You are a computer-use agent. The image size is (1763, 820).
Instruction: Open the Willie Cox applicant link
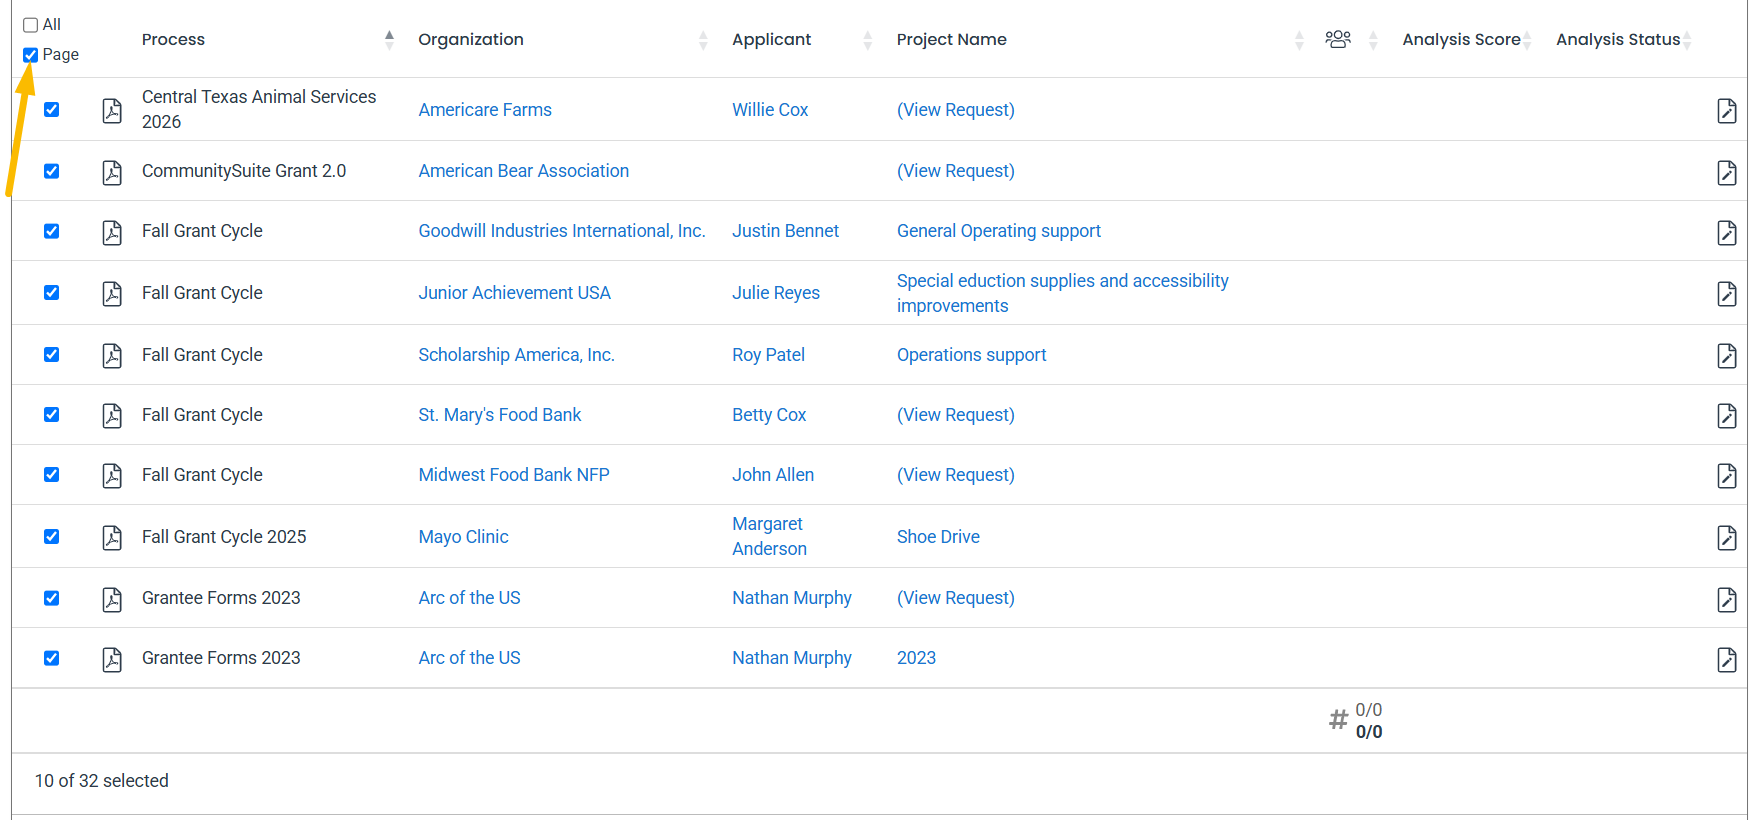click(x=770, y=110)
